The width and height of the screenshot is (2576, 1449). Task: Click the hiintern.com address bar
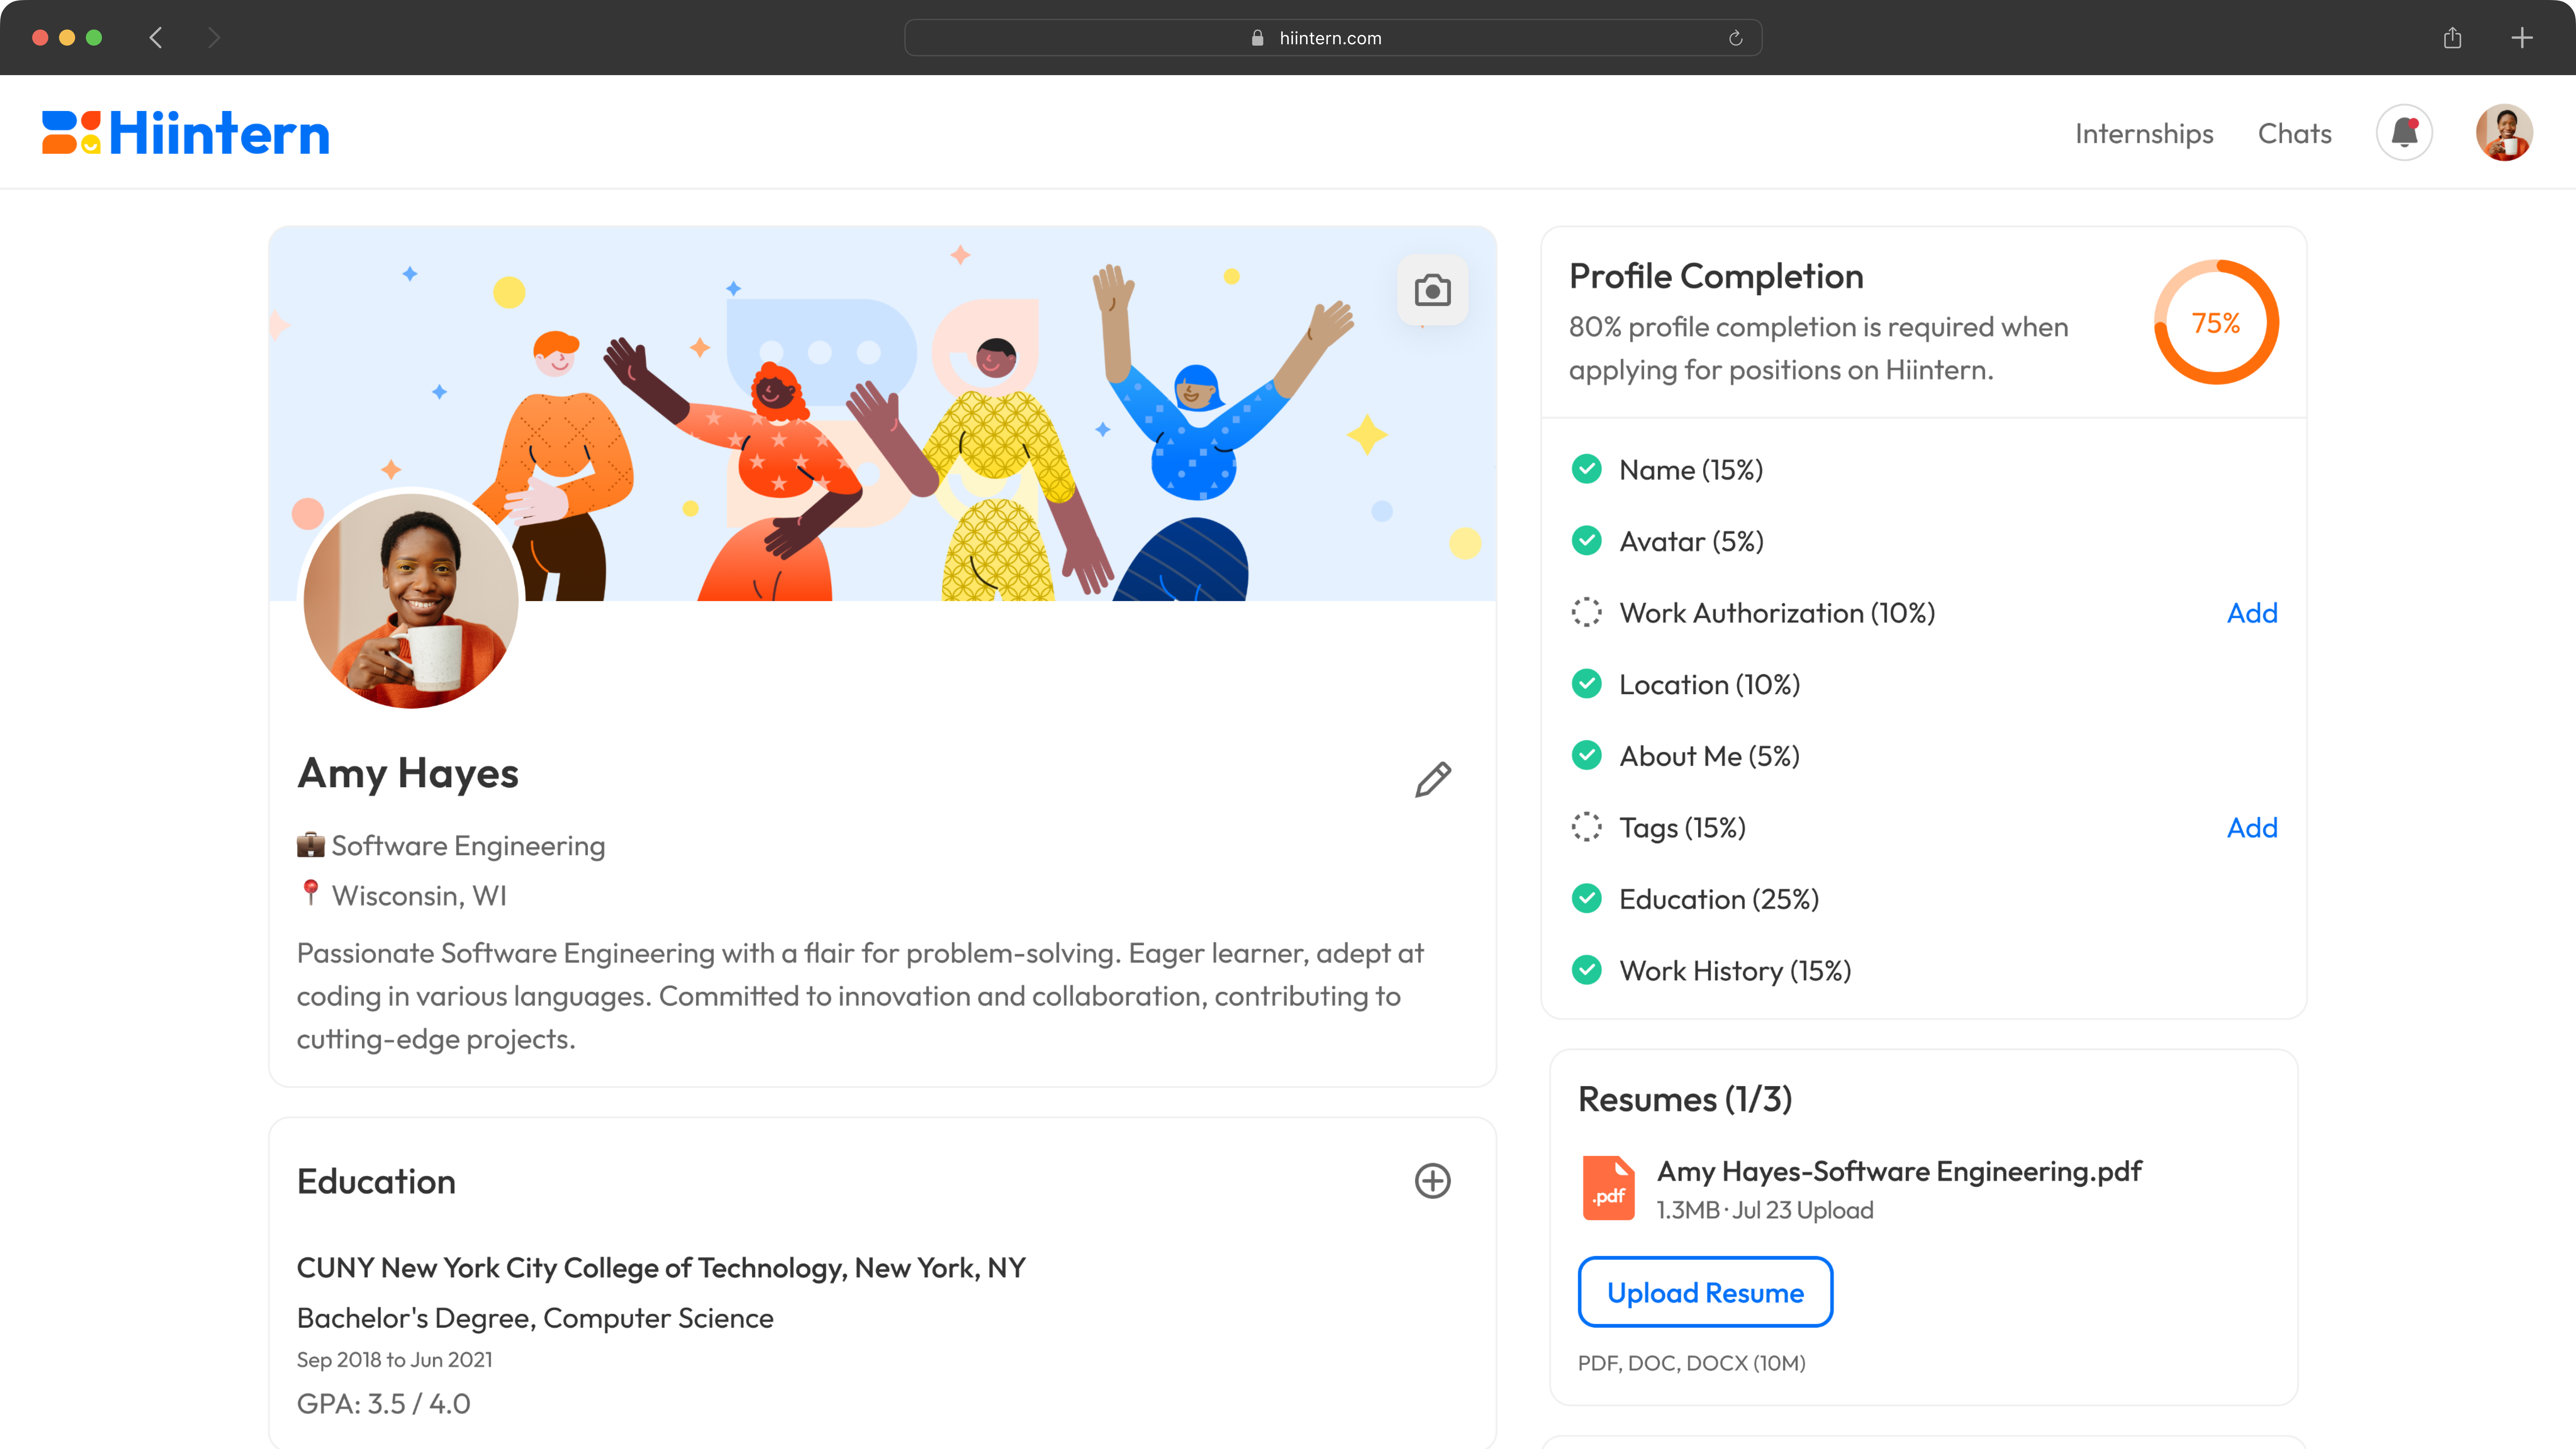[x=1333, y=38]
